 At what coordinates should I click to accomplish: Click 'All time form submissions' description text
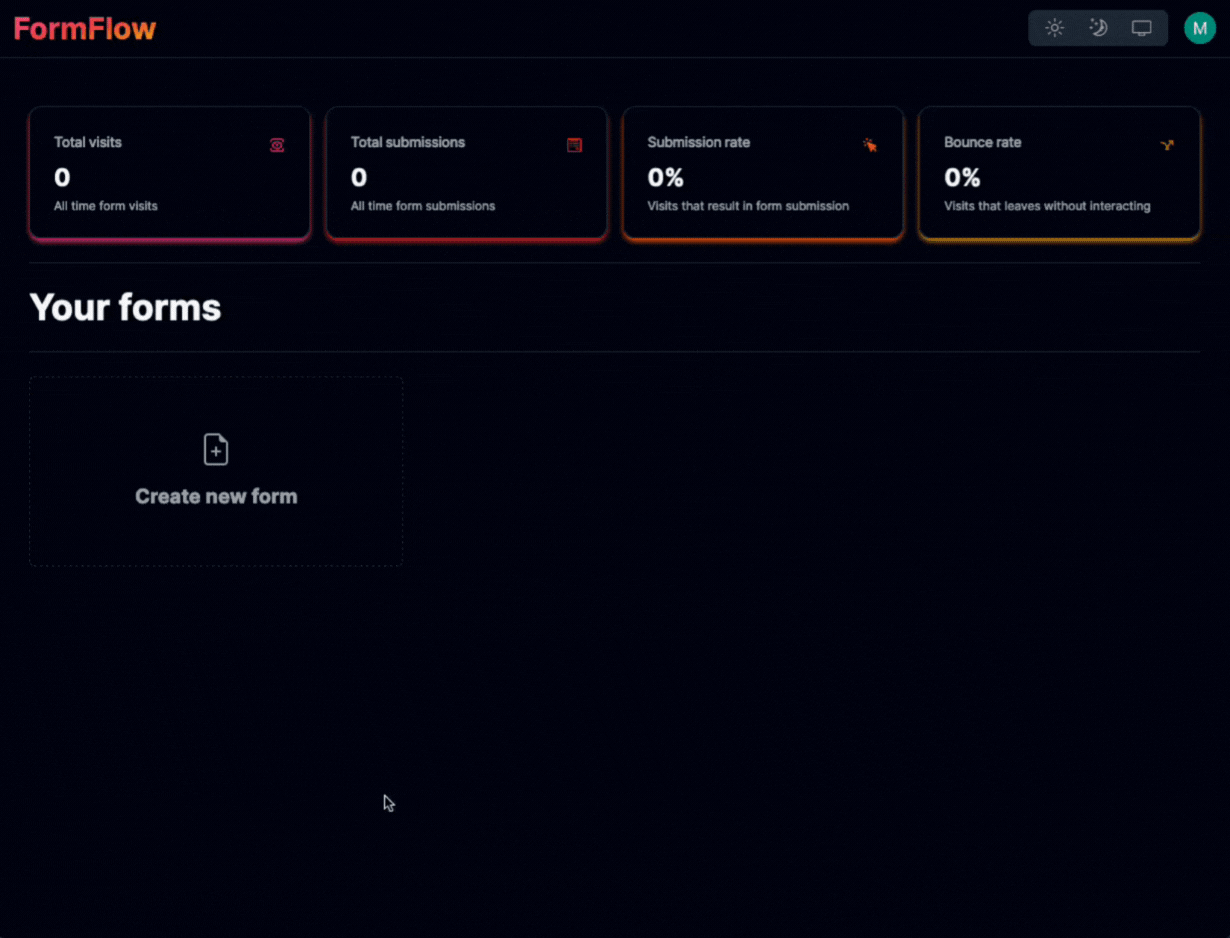[x=423, y=206]
